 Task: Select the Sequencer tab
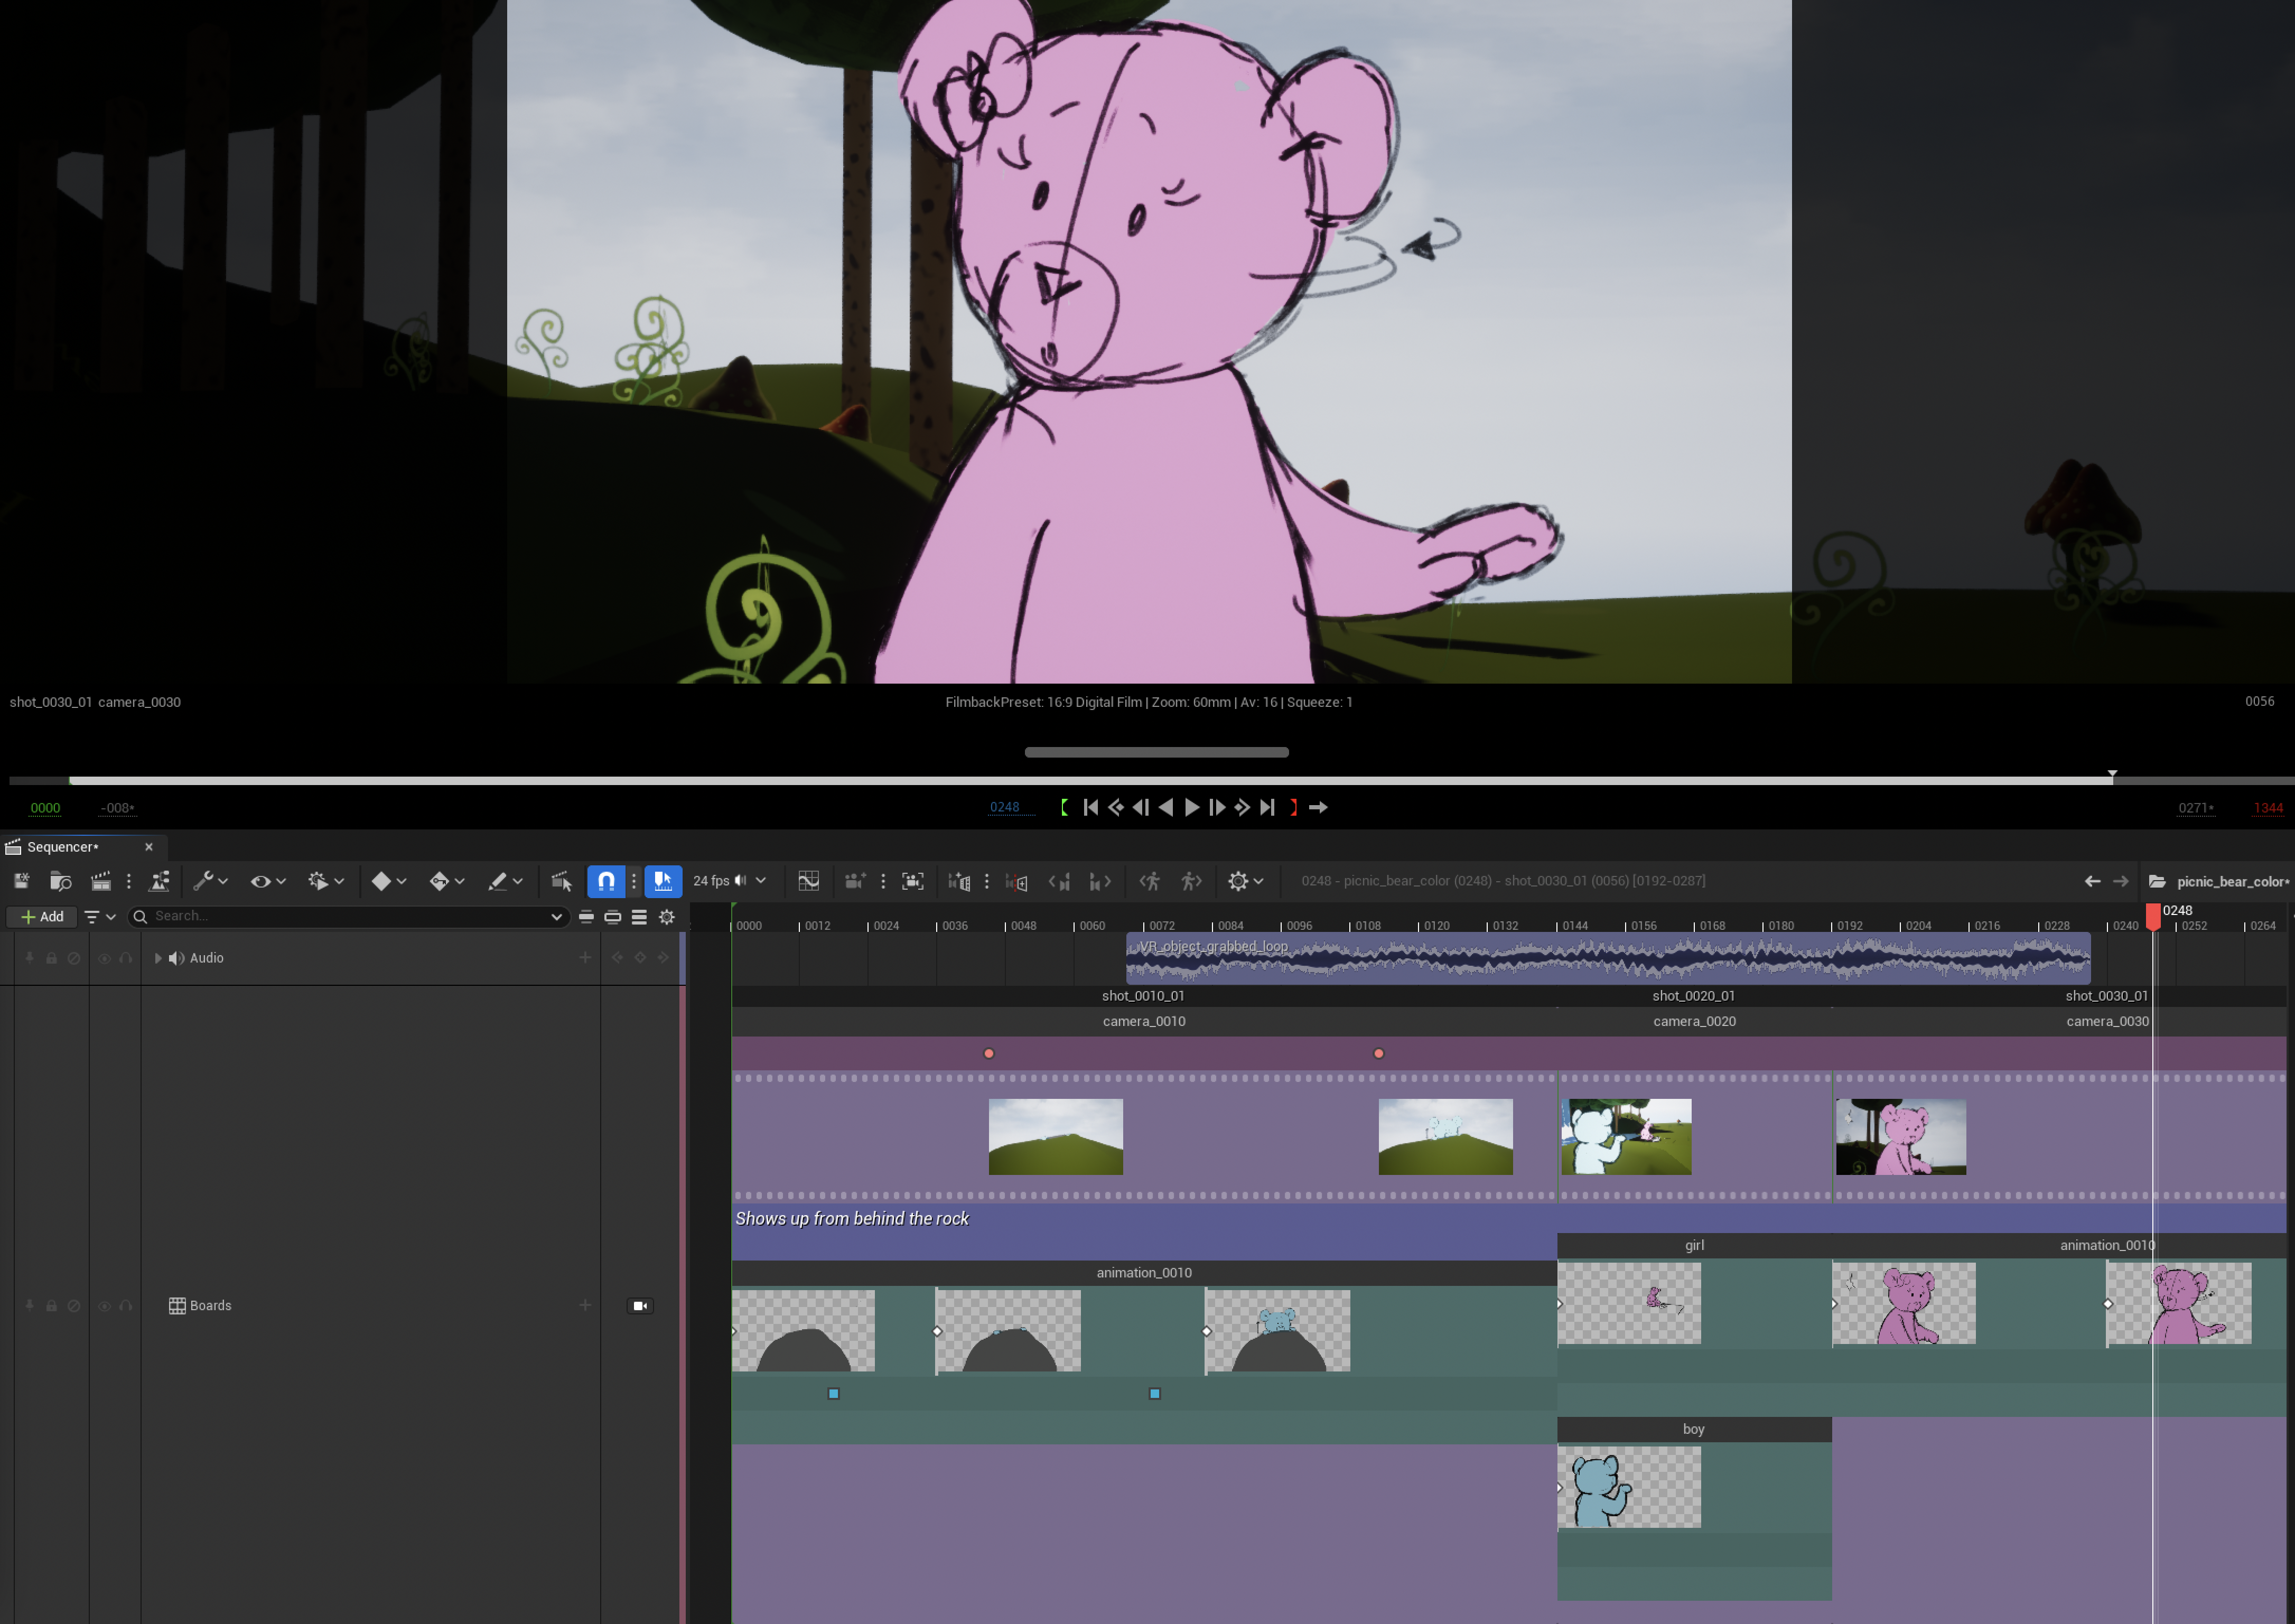pos(62,847)
